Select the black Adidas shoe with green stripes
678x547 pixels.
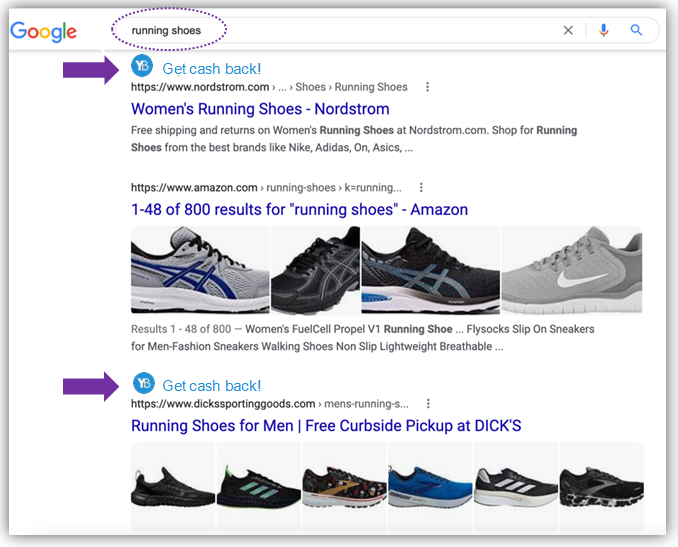pos(259,486)
